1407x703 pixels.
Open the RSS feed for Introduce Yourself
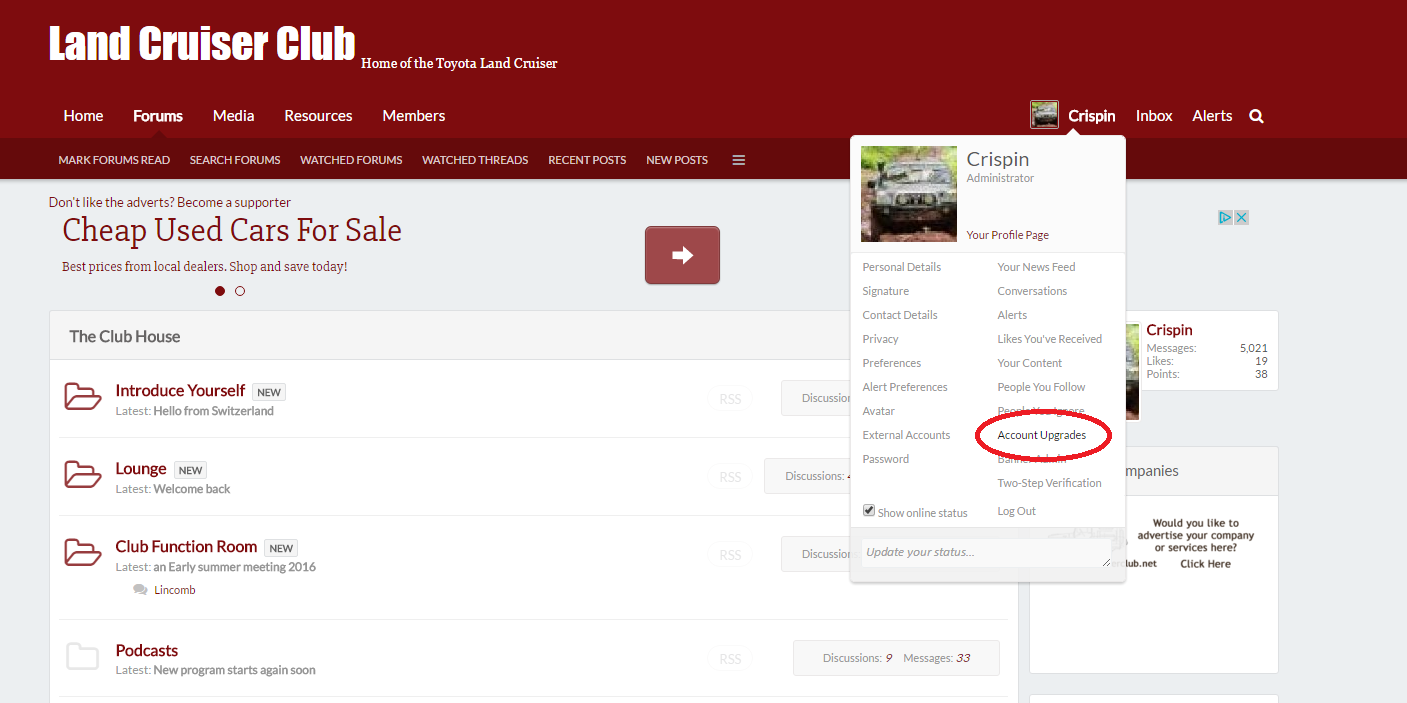730,399
